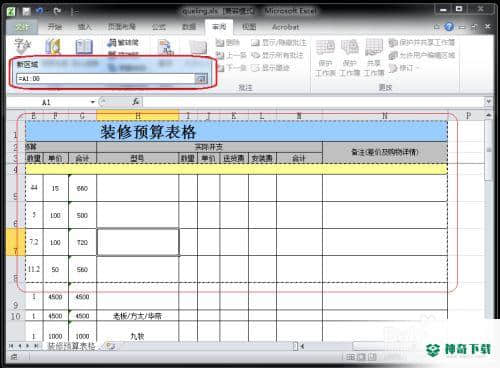Toggle Show All Comments (显示所有批注)

tap(278, 55)
